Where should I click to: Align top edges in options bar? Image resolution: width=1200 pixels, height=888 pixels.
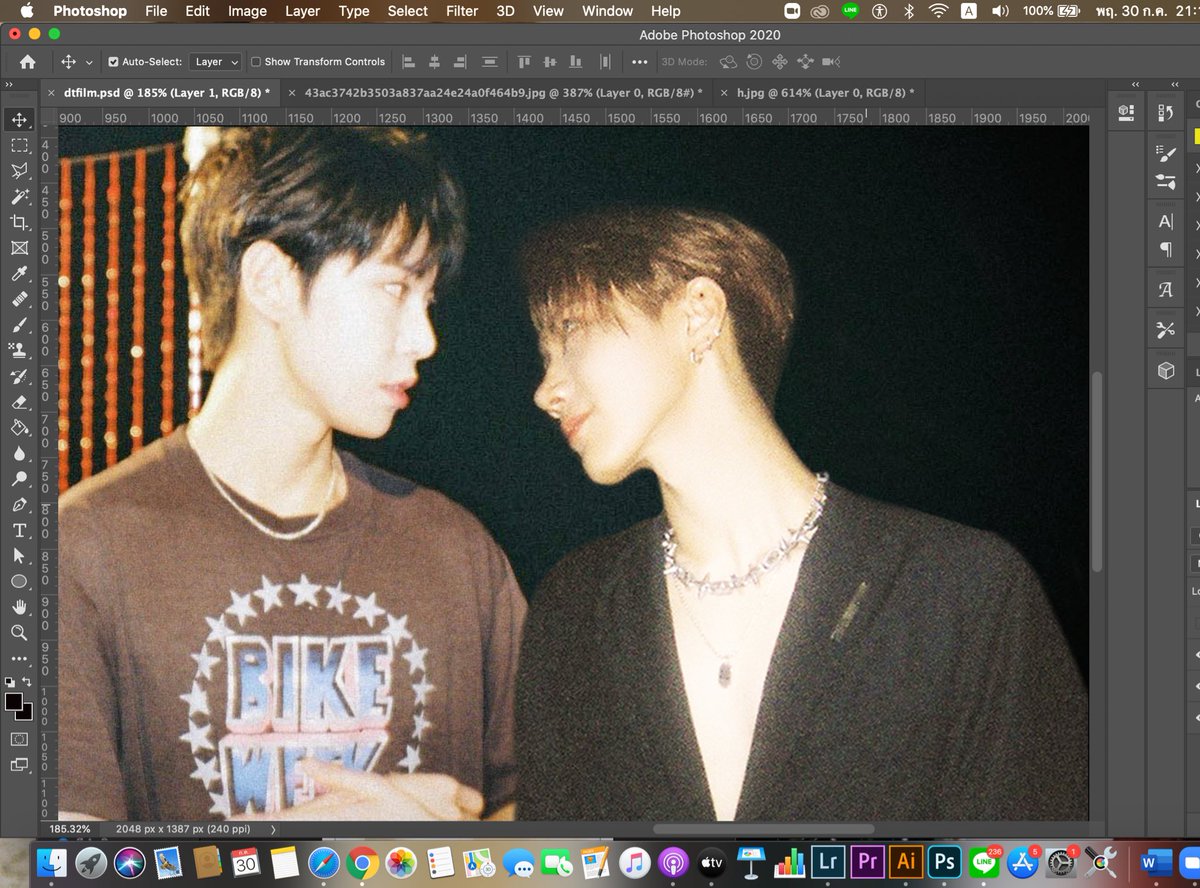tap(524, 62)
